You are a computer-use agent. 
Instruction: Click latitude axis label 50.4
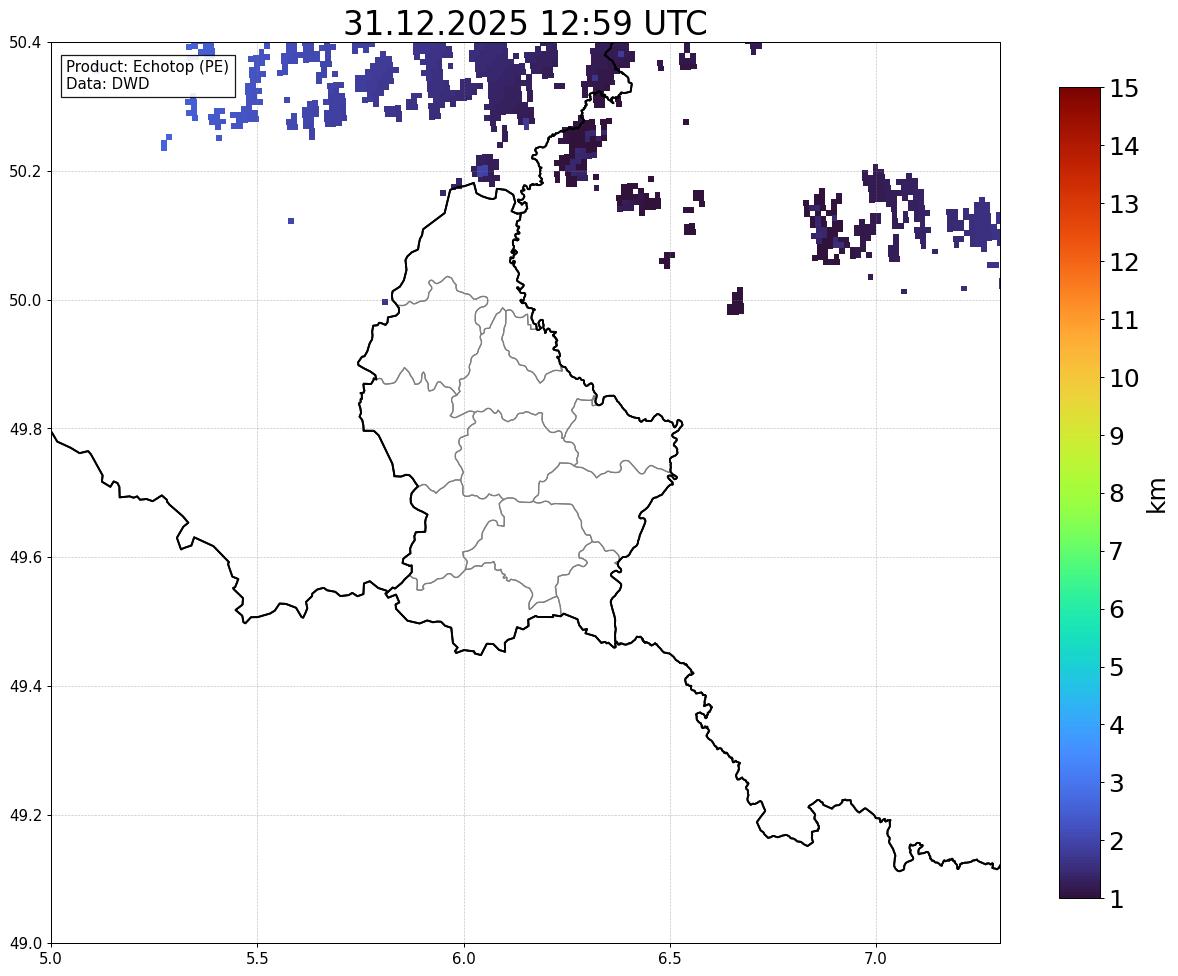(x=25, y=43)
